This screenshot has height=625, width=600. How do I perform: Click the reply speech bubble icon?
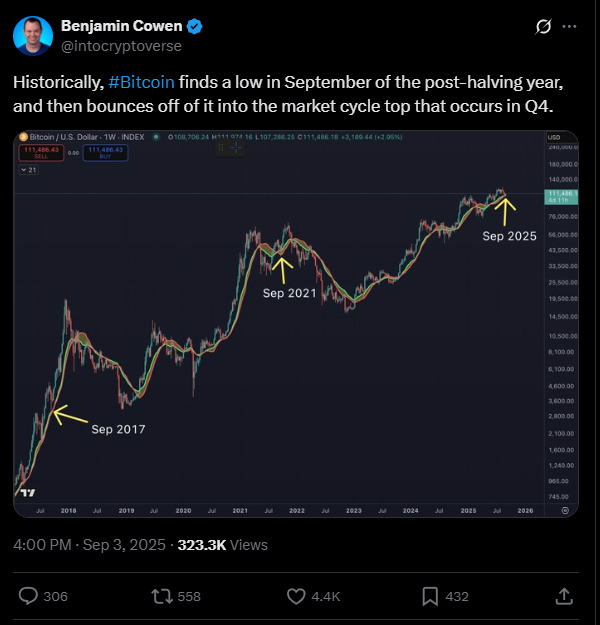(28, 596)
